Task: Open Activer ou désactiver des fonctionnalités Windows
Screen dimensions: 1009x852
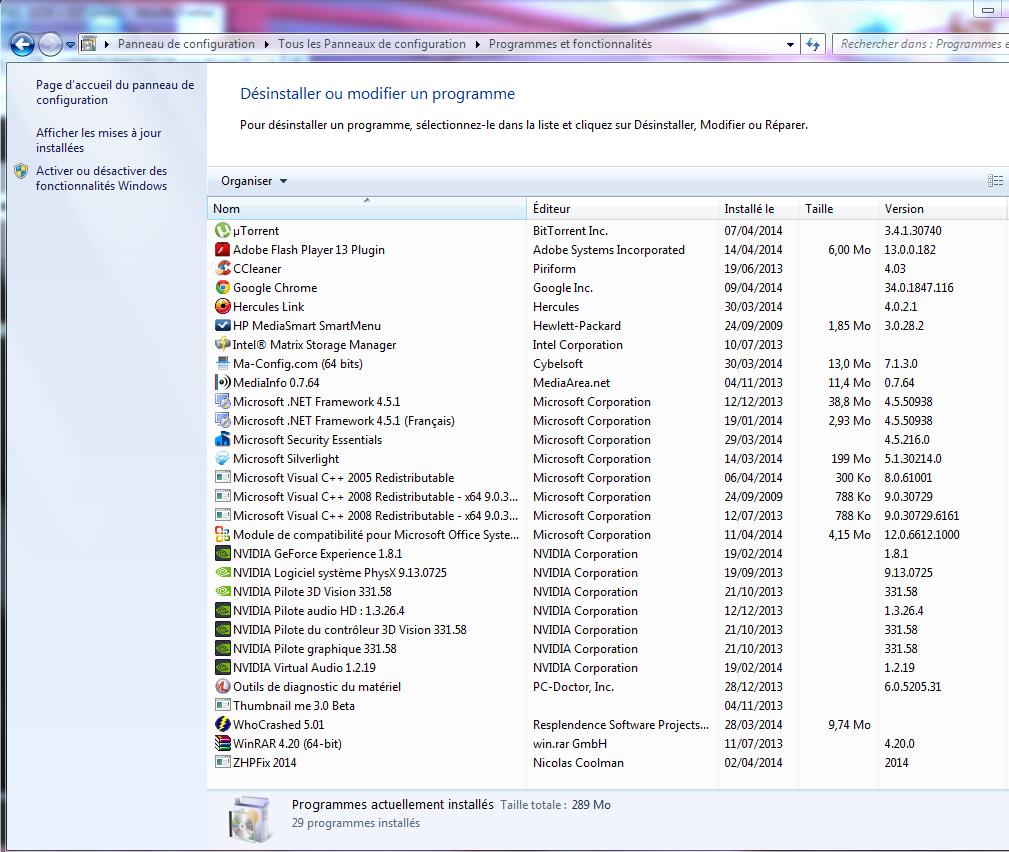Action: (101, 178)
